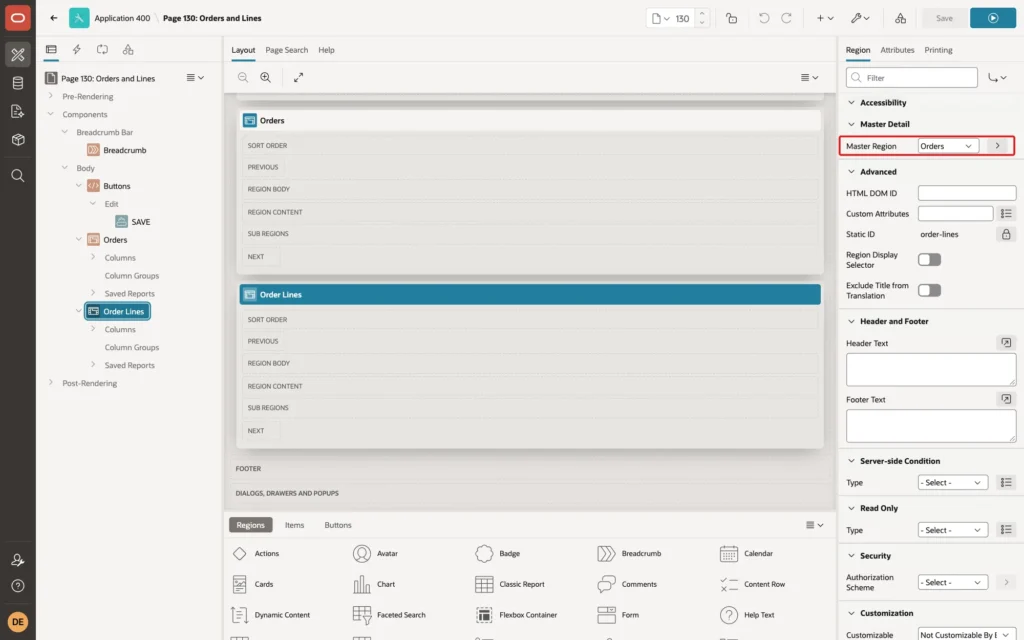Screen dimensions: 1024x640
Task: Click the Undo icon
Action: (763, 18)
